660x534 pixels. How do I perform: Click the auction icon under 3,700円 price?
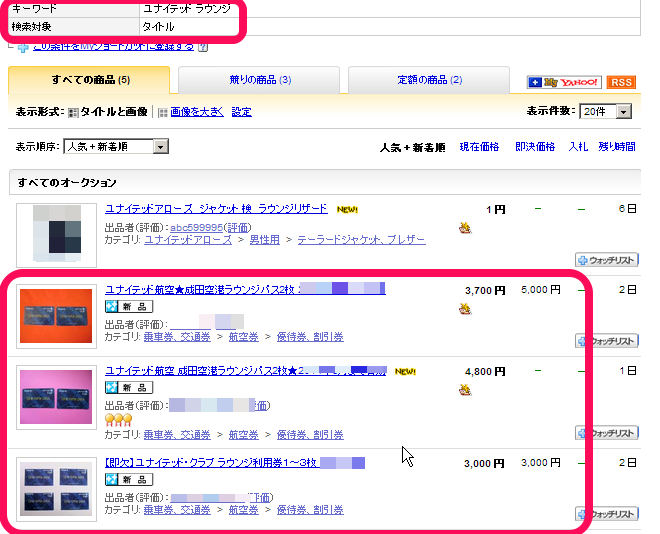(x=465, y=309)
